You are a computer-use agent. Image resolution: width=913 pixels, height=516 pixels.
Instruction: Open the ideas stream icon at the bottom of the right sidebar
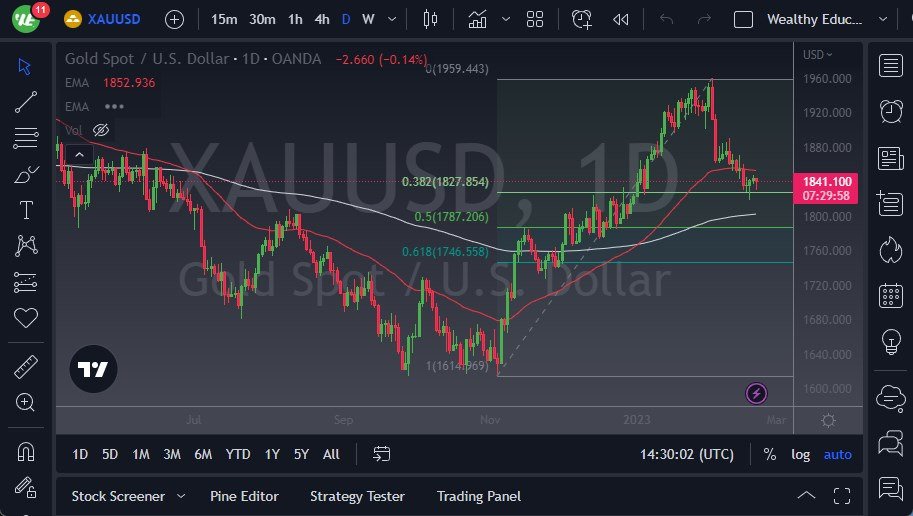(890, 489)
